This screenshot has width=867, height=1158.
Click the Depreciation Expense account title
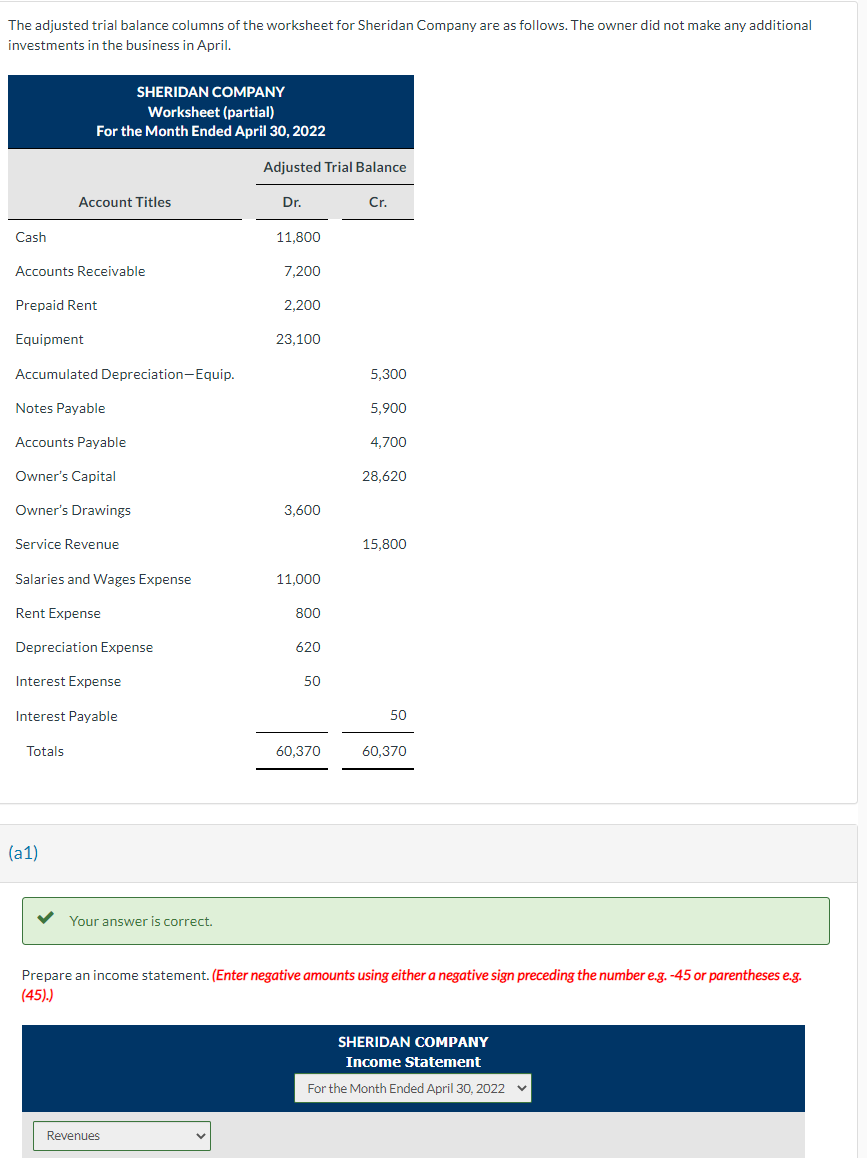pos(84,647)
